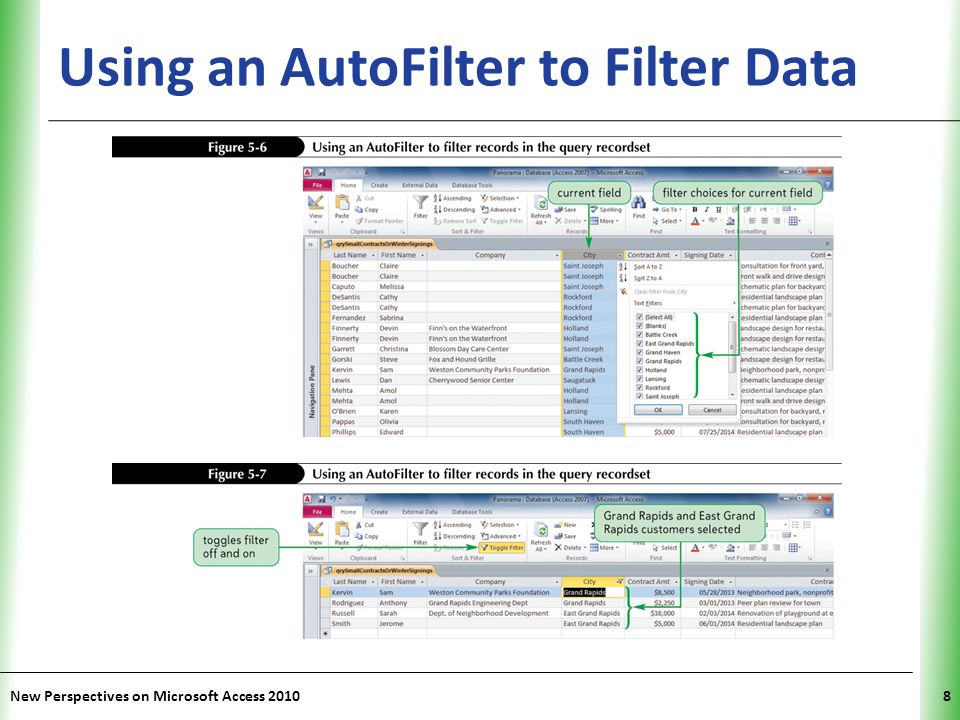Open Signing Date column dropdown in Figure 5-6
The image size is (960, 720).
[730, 255]
